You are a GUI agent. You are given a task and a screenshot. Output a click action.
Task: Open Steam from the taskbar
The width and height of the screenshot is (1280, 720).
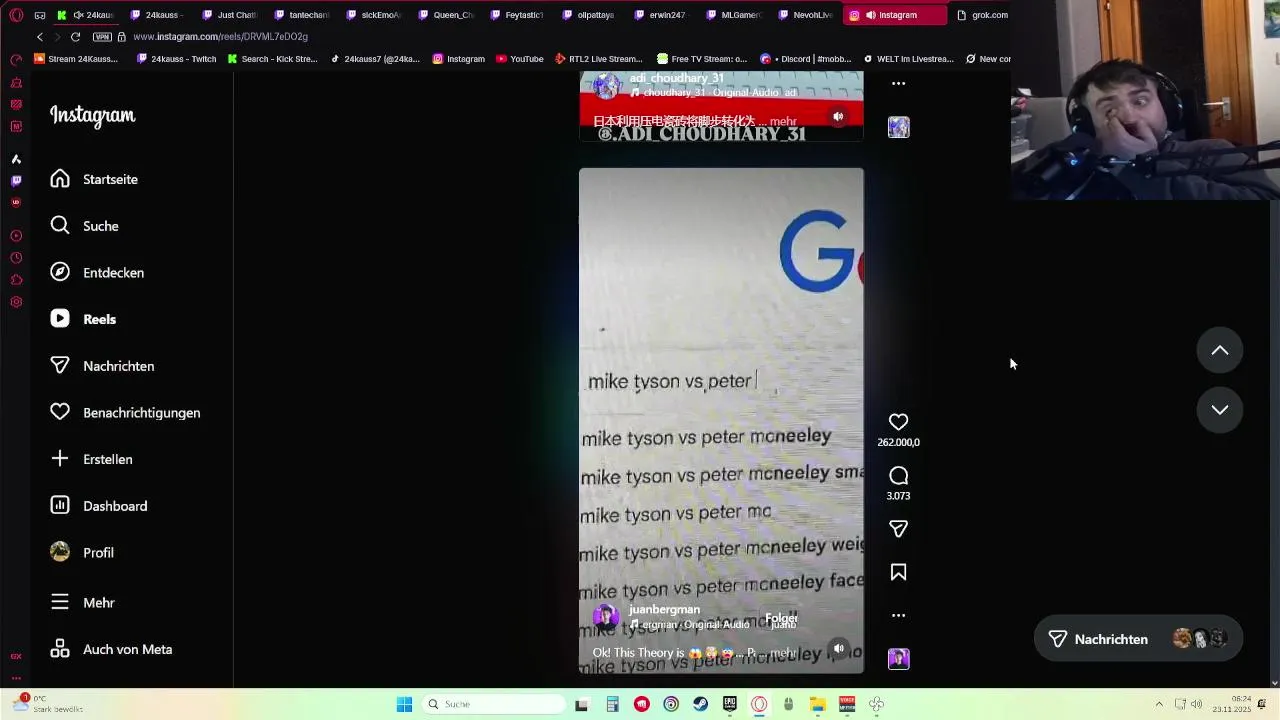(700, 704)
